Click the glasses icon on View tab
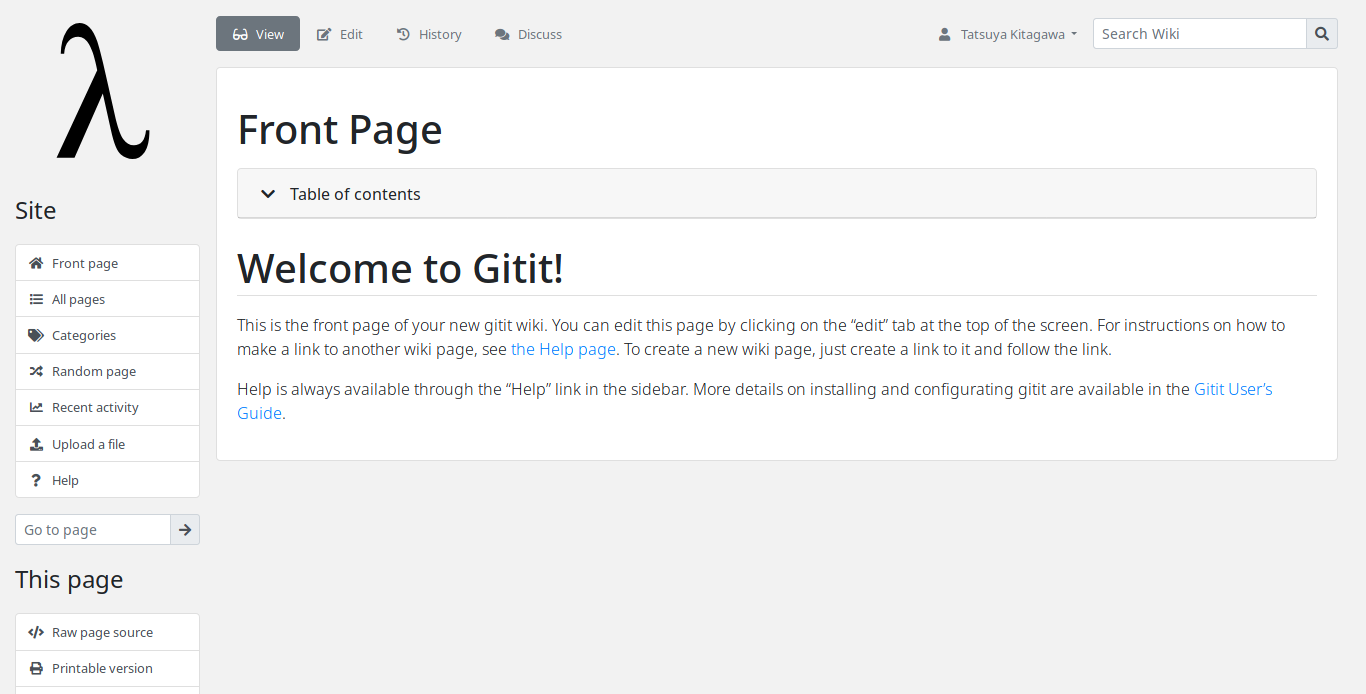Screen dimensions: 1366x694 pyautogui.click(x=240, y=34)
